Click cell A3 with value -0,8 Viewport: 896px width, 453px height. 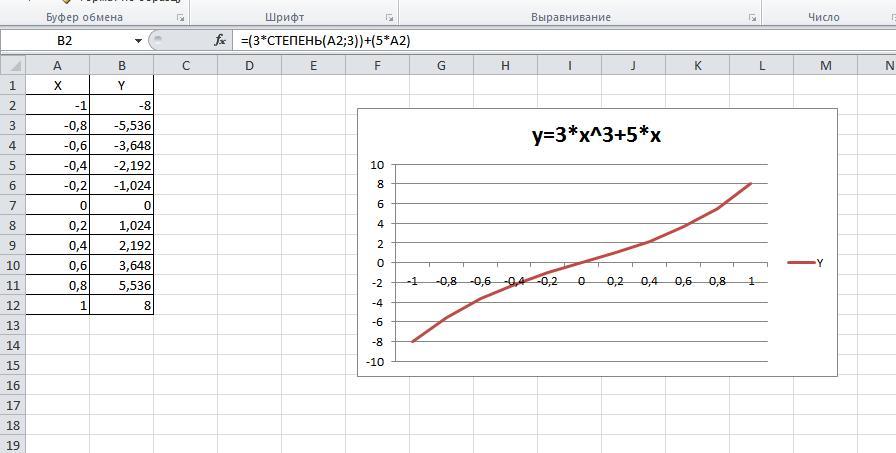click(x=57, y=125)
